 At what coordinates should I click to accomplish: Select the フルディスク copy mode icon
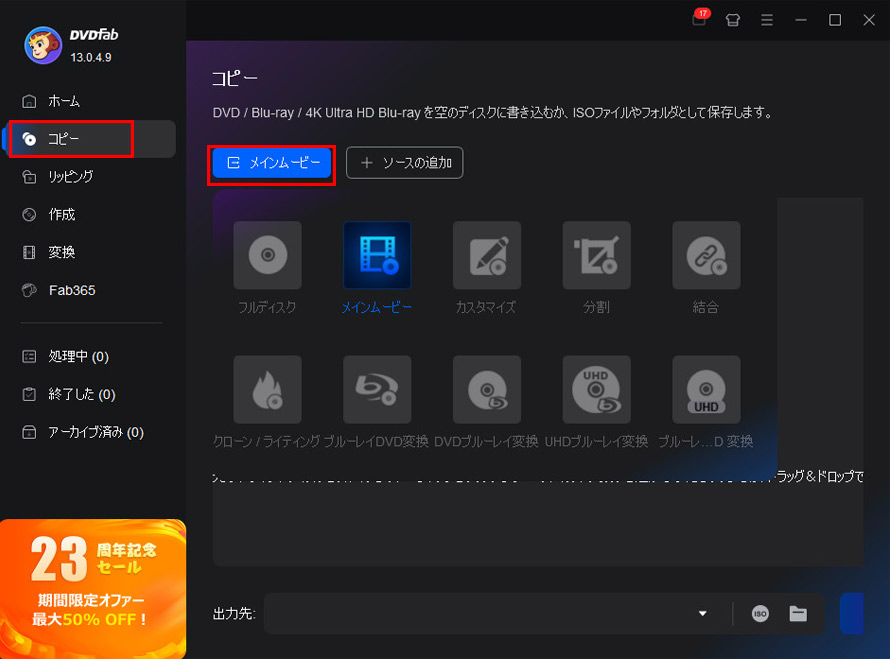click(267, 255)
